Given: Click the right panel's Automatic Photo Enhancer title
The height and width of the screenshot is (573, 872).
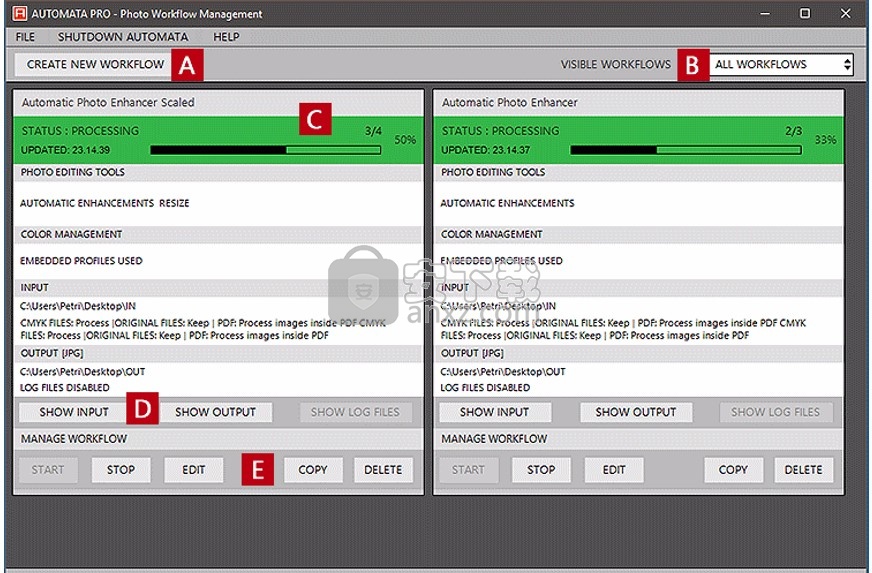Looking at the screenshot, I should (x=510, y=103).
